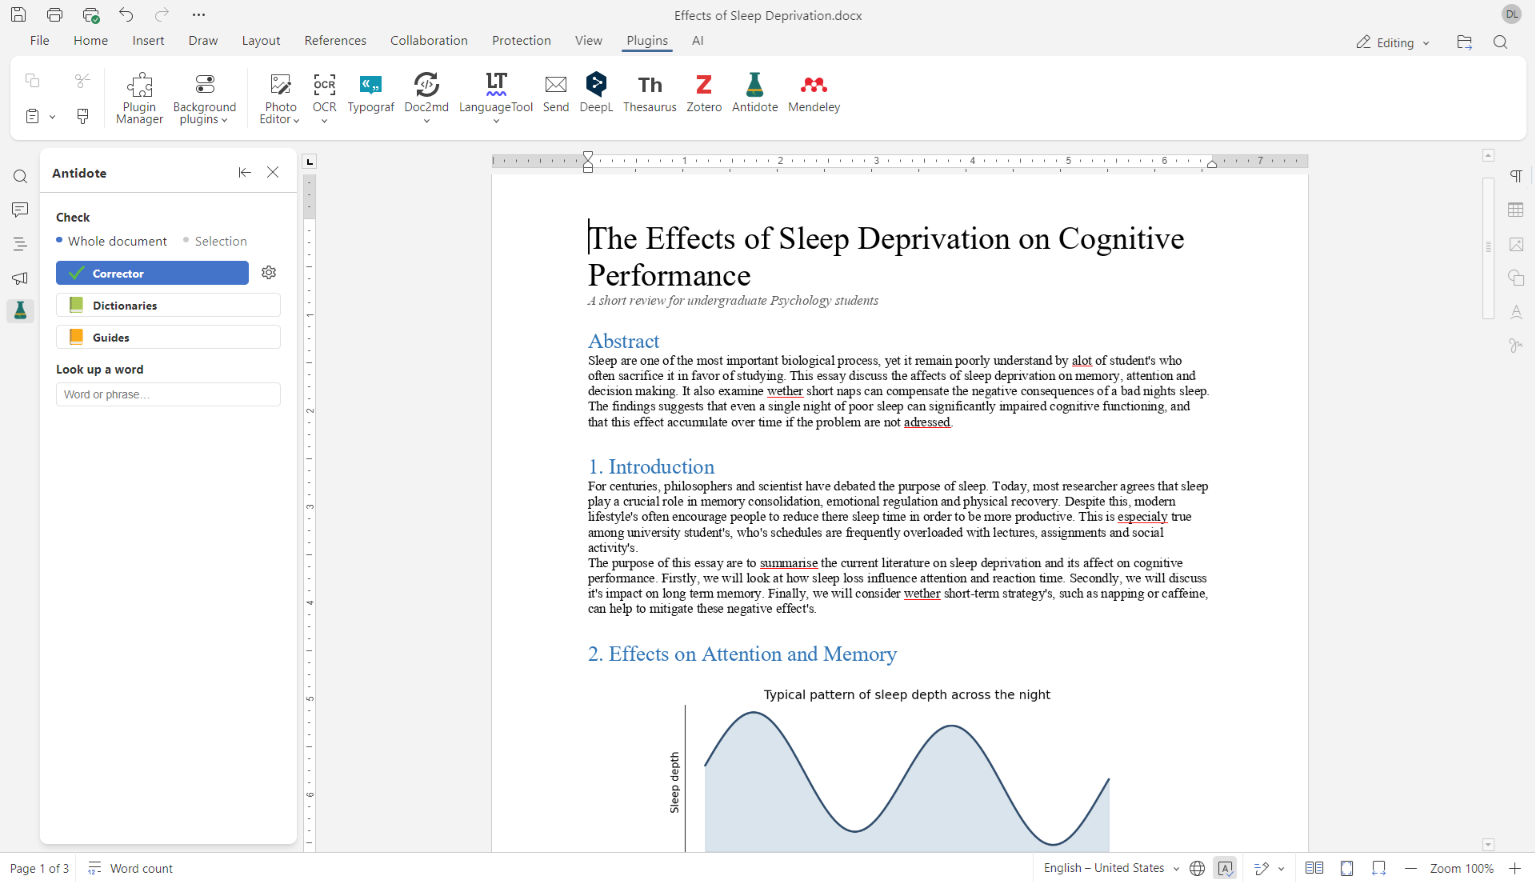Close the Antidote panel
The height and width of the screenshot is (882, 1535).
click(x=273, y=172)
